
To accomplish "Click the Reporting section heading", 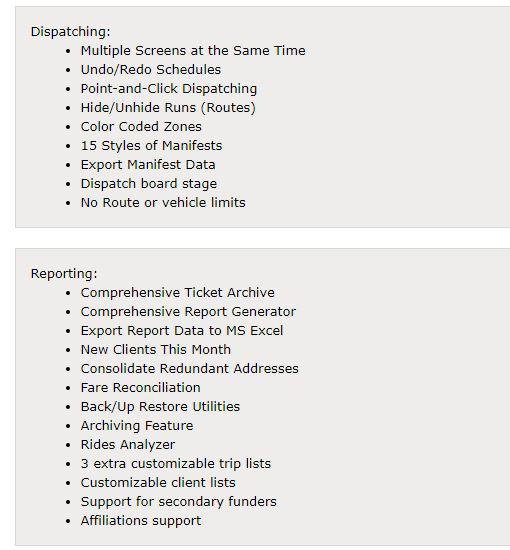I will pyautogui.click(x=64, y=274).
